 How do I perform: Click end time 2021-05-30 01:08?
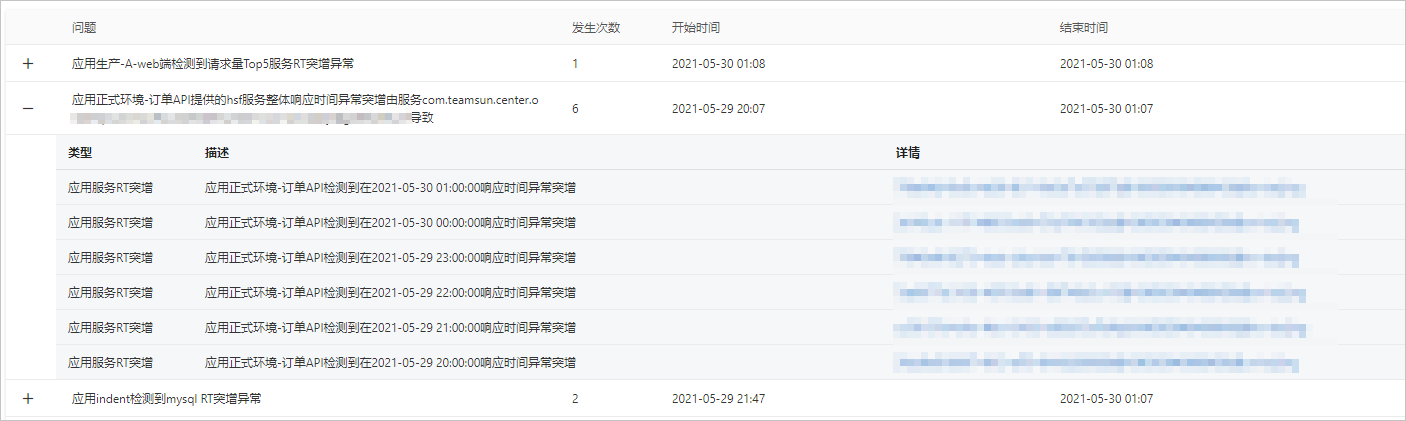point(1106,63)
